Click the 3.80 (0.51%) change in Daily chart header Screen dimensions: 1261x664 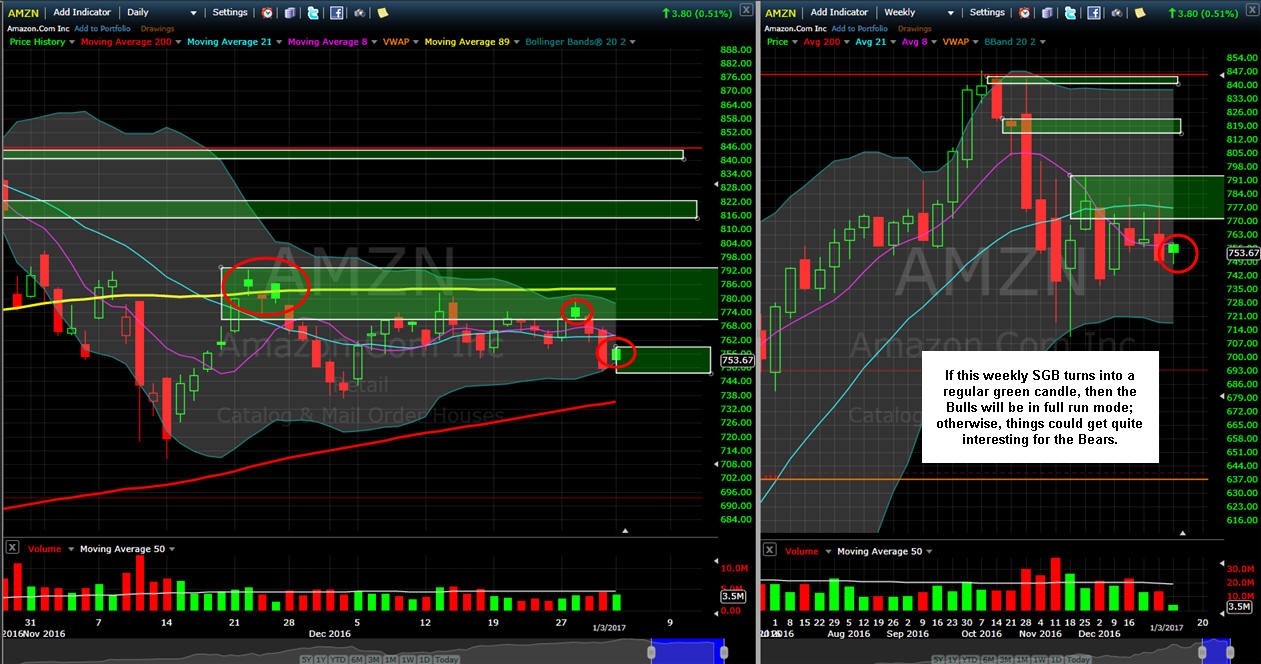tap(697, 13)
